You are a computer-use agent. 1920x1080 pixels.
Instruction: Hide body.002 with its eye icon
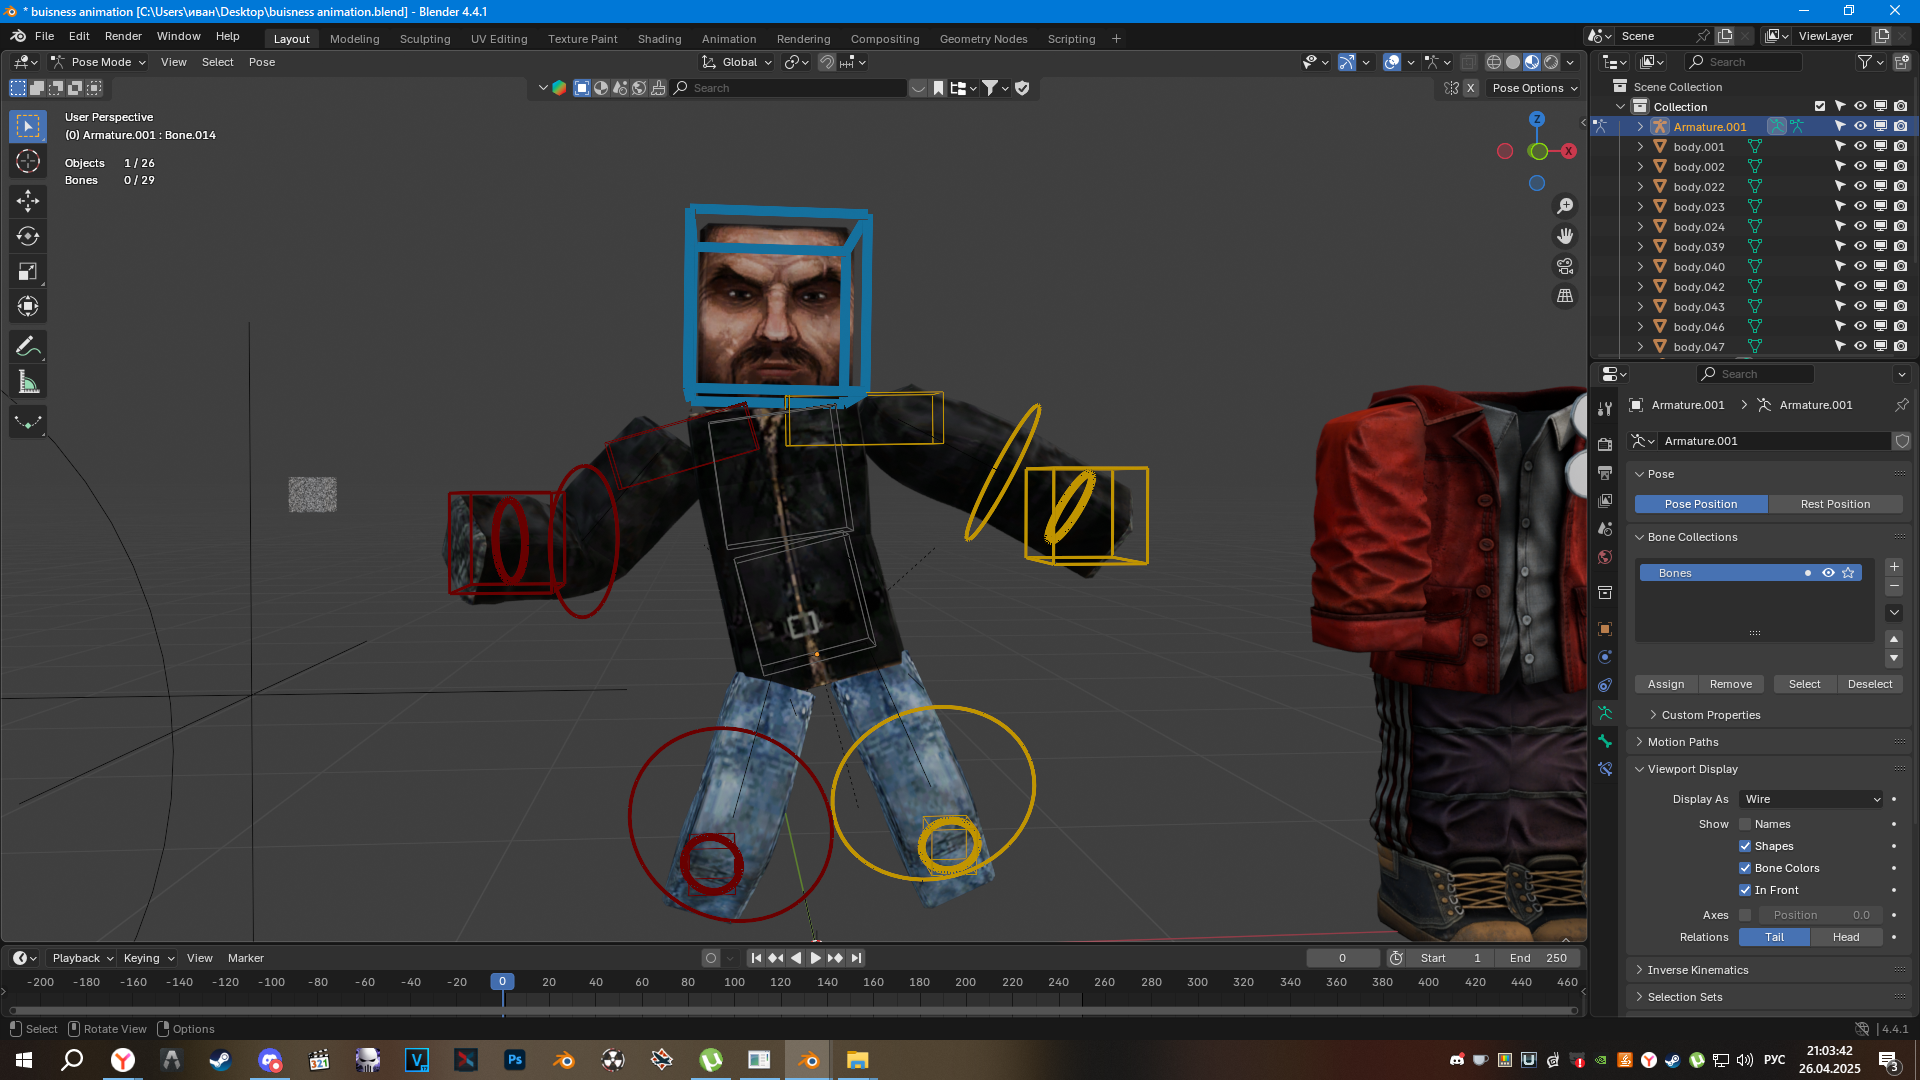(x=1860, y=166)
